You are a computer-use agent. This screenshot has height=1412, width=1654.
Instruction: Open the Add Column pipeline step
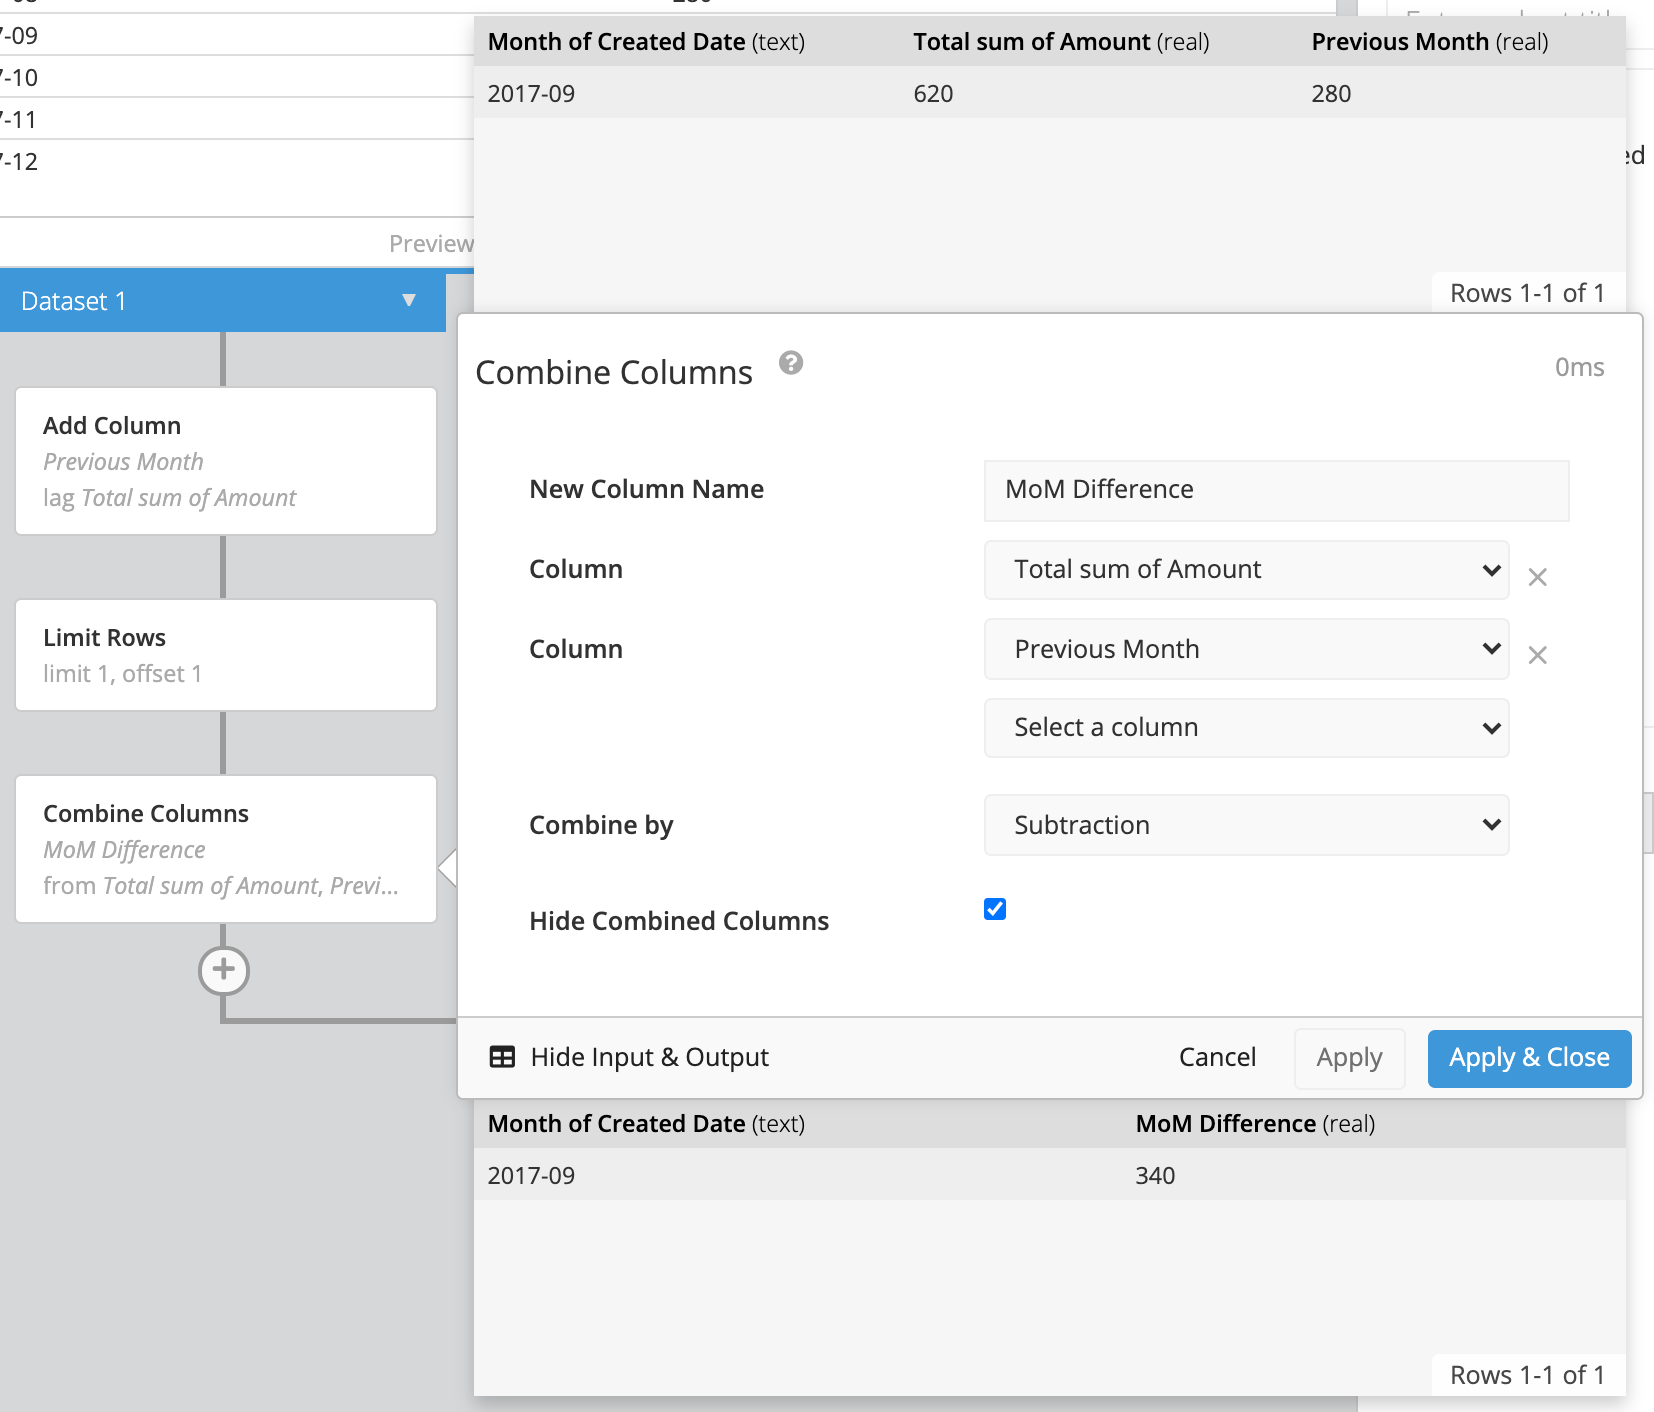click(226, 461)
